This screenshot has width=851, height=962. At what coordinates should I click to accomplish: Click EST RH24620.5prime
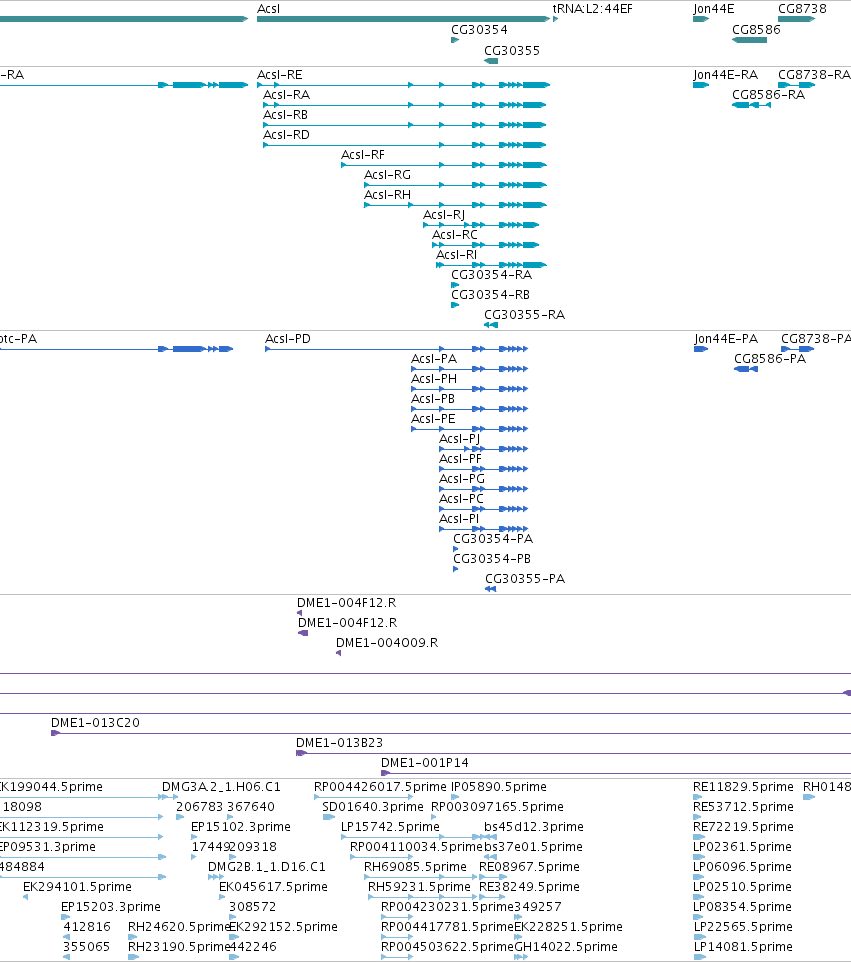click(179, 926)
